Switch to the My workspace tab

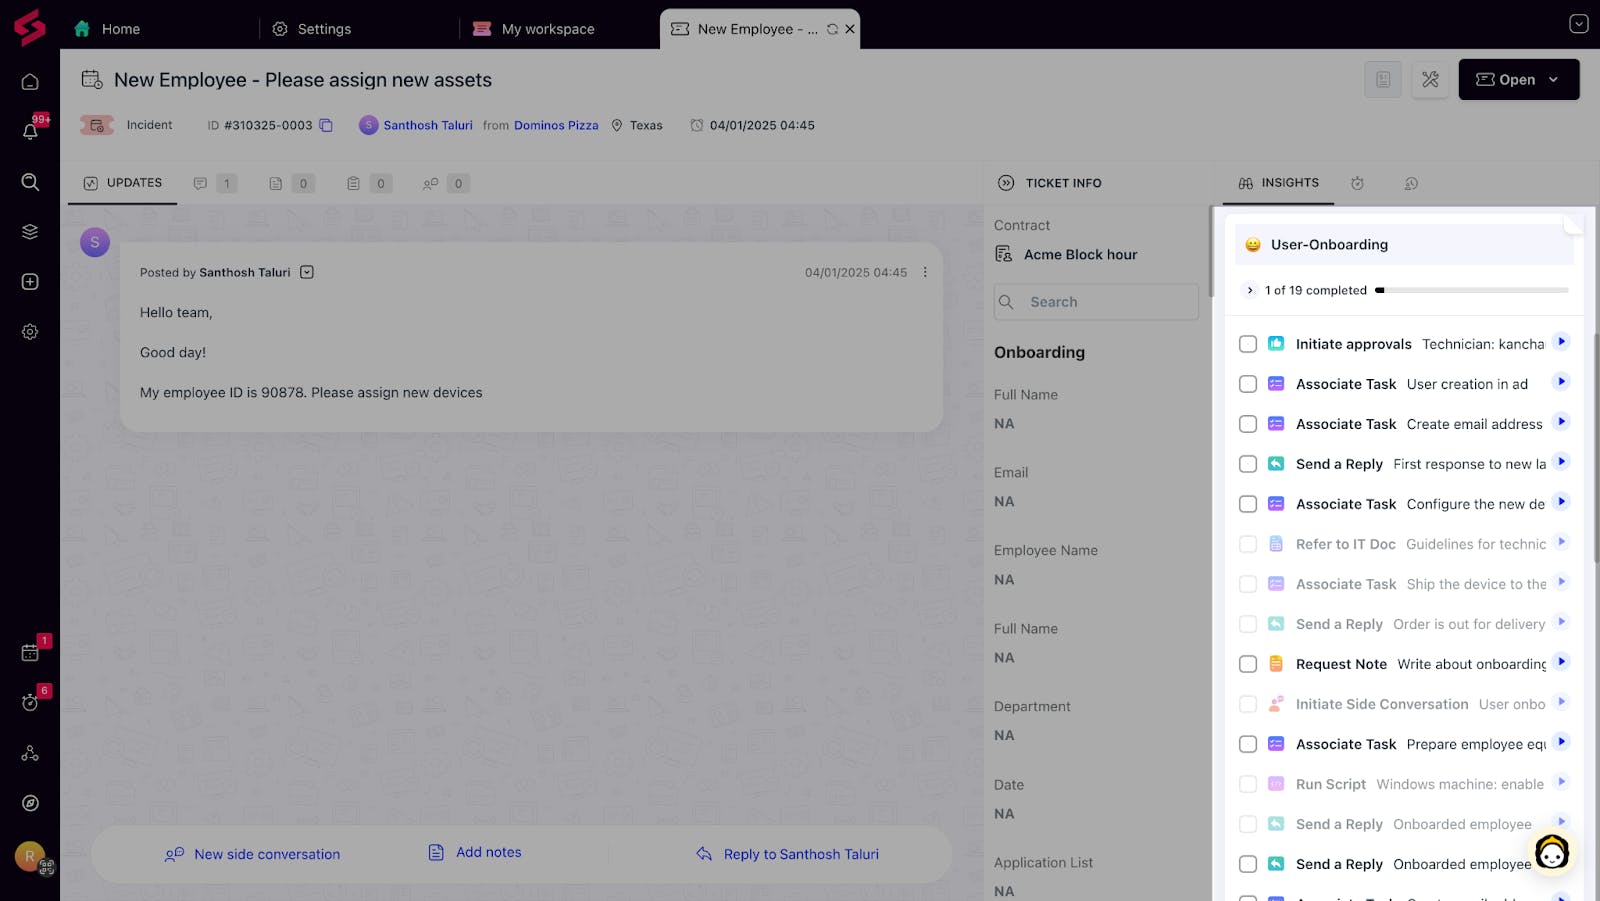534,29
